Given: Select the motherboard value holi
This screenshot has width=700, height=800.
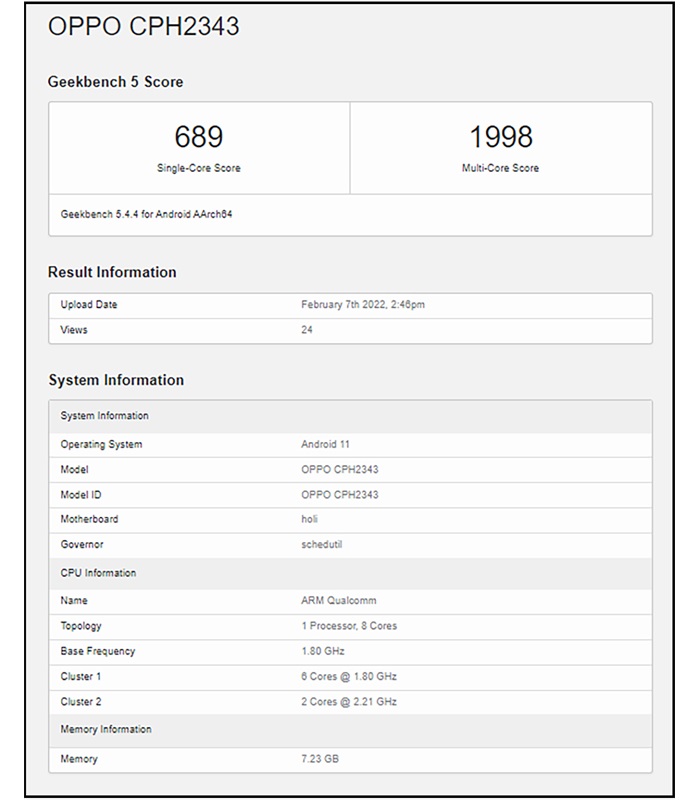Looking at the screenshot, I should 309,519.
